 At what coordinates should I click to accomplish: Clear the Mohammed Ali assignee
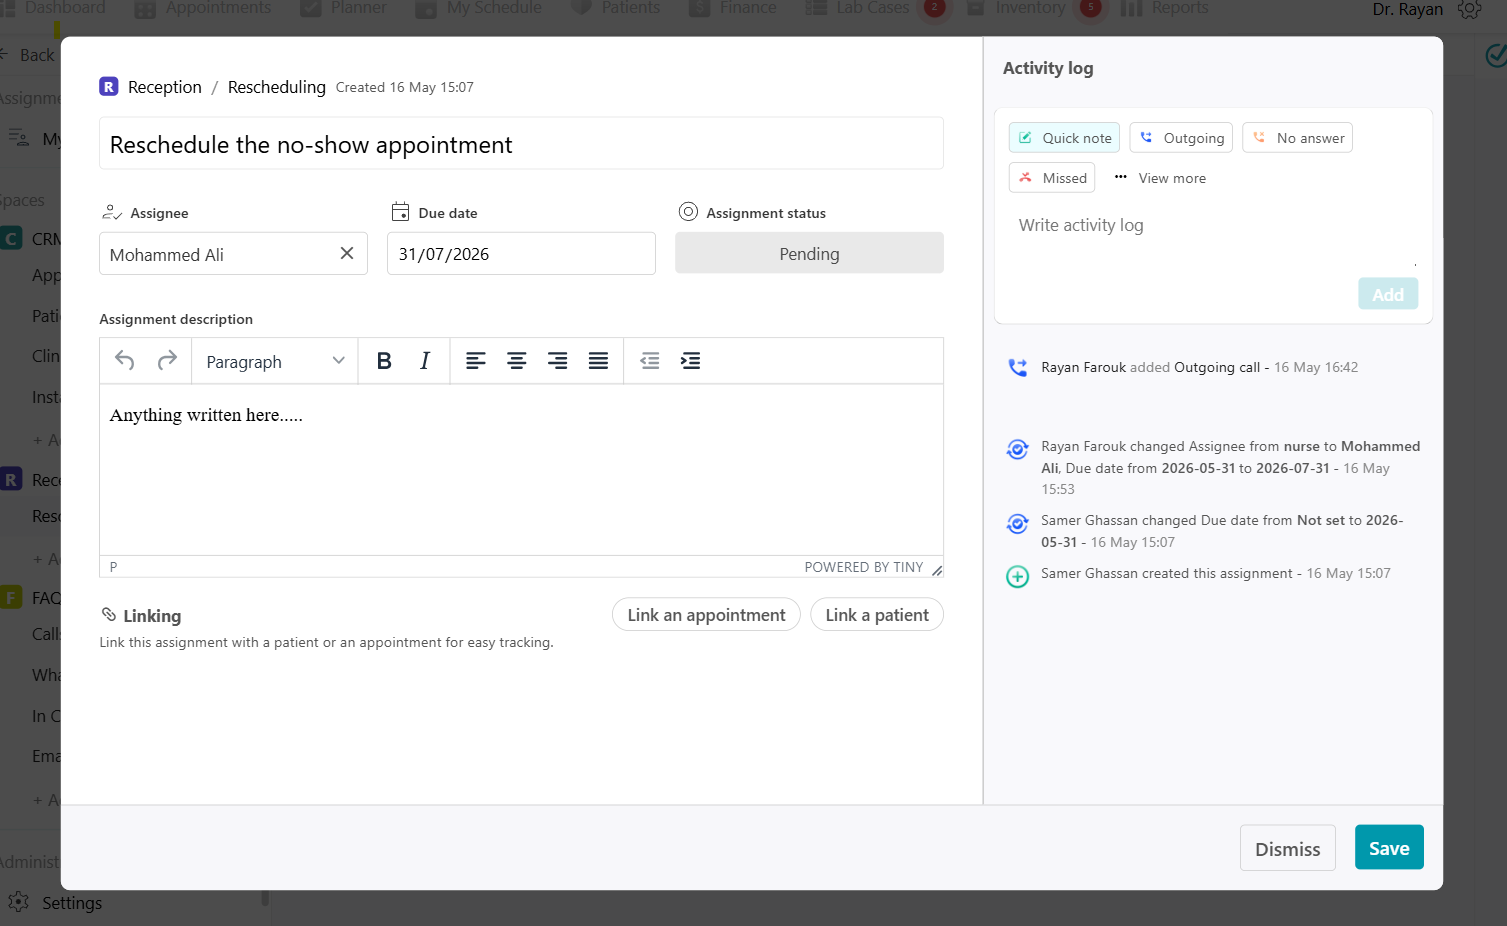[x=347, y=254]
